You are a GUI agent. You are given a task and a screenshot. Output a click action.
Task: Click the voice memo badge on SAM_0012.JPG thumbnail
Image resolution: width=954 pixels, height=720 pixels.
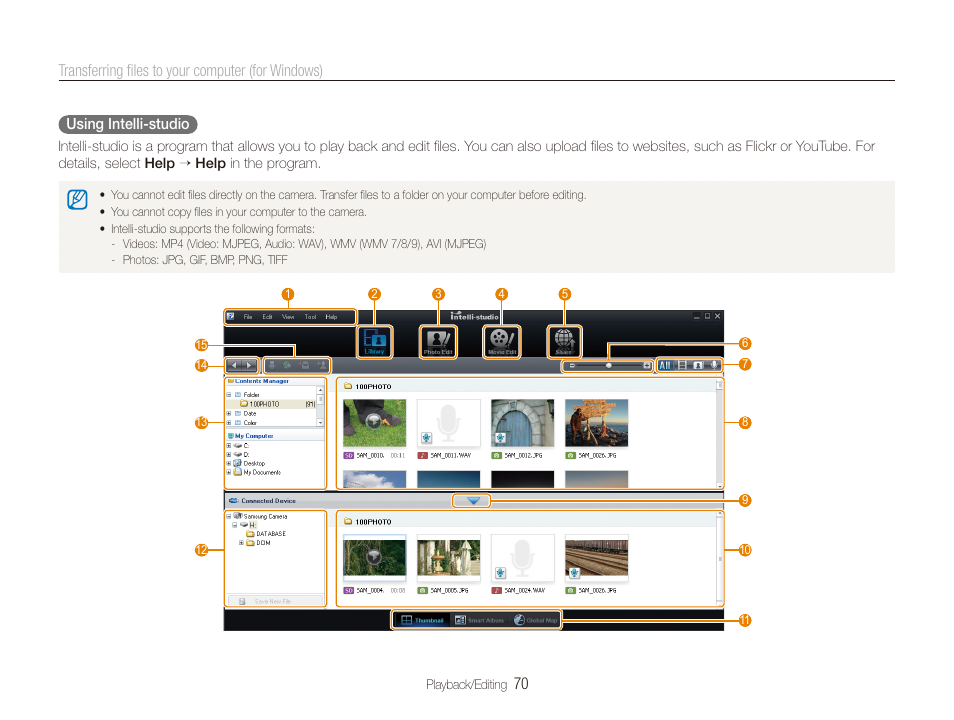pos(500,438)
